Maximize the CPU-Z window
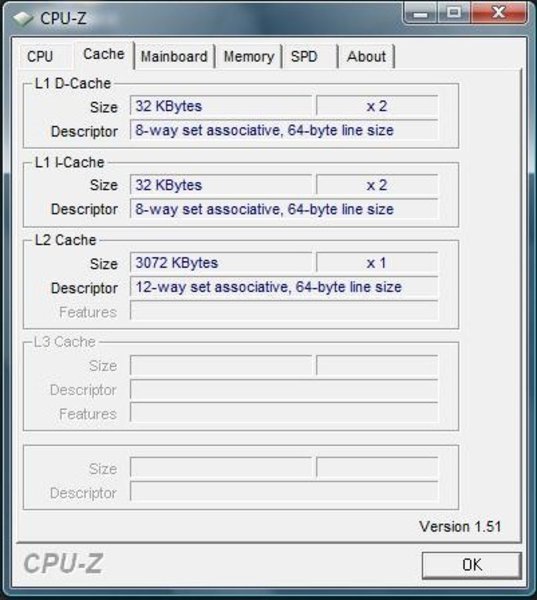 click(454, 13)
